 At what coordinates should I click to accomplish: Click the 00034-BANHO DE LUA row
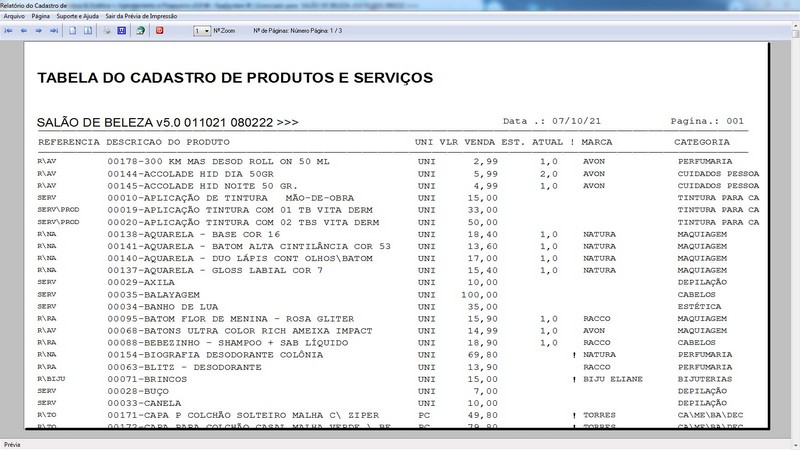tap(398, 307)
